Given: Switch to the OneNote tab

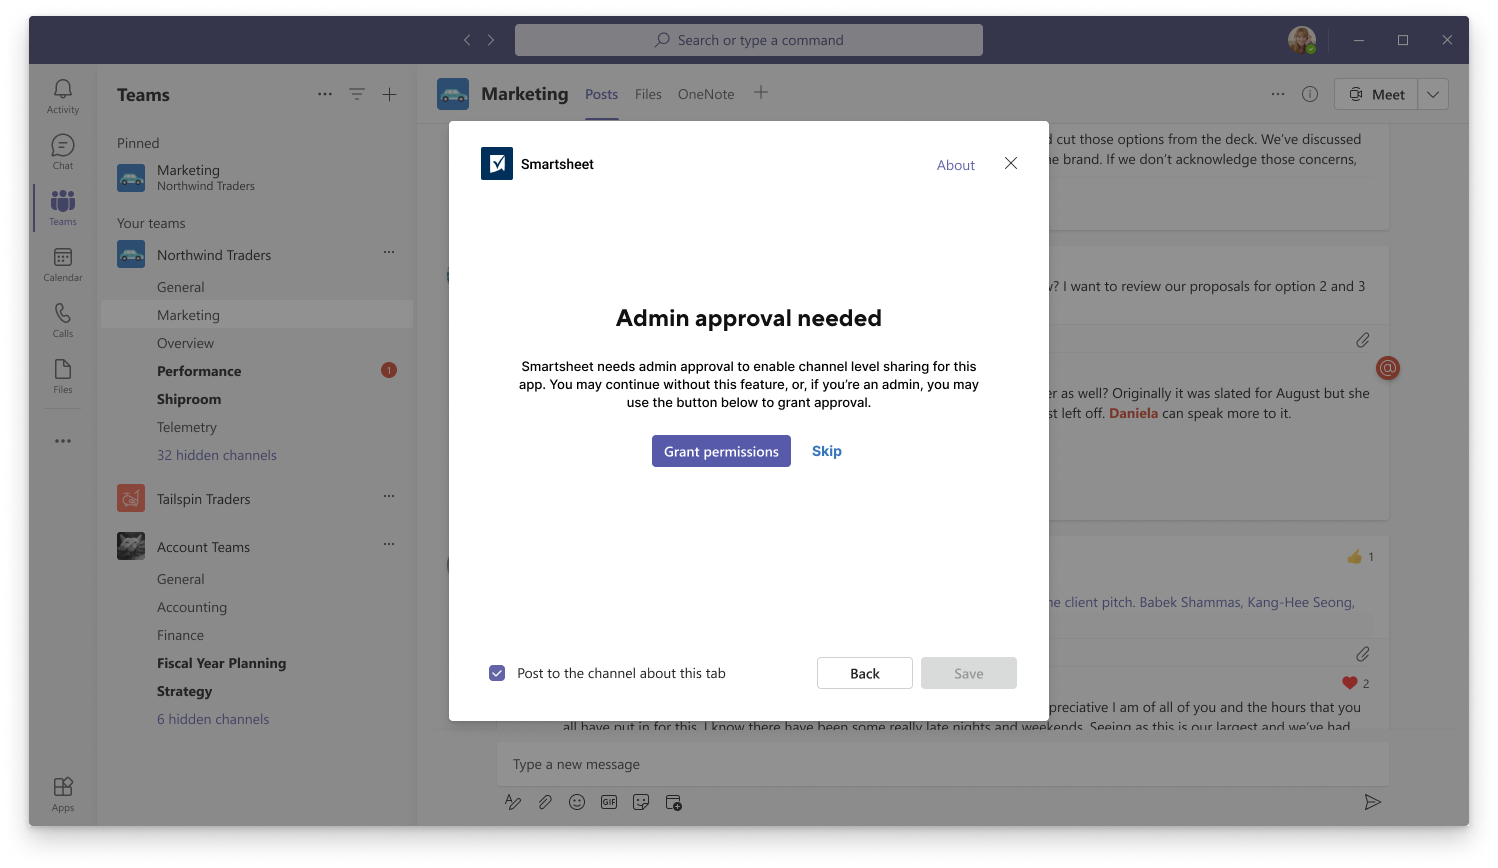Looking at the screenshot, I should (x=705, y=94).
